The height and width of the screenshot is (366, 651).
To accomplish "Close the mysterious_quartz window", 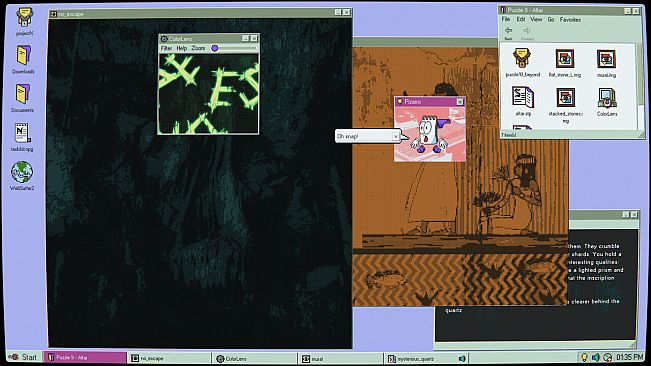I will pos(634,215).
